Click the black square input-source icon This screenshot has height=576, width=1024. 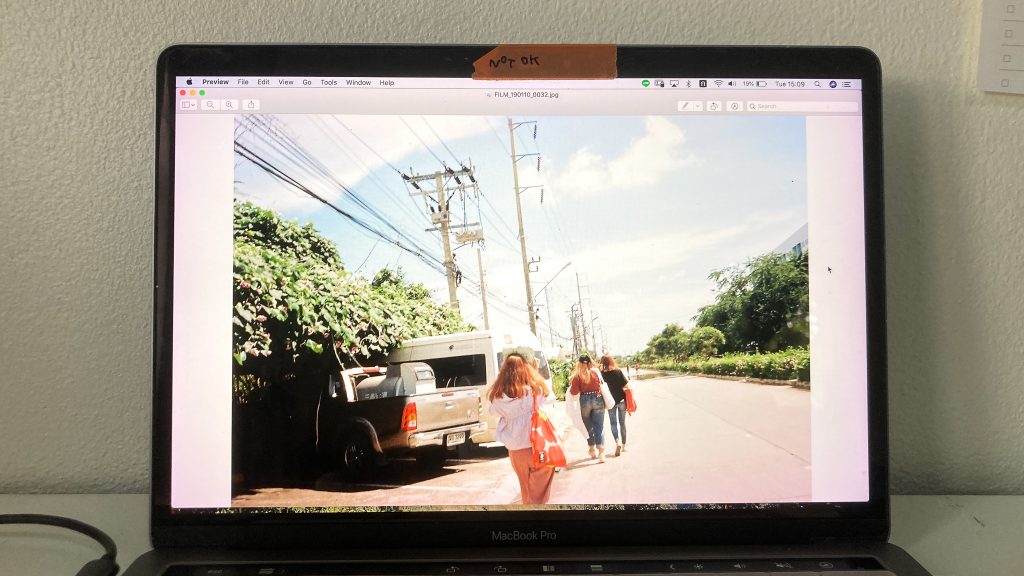703,84
